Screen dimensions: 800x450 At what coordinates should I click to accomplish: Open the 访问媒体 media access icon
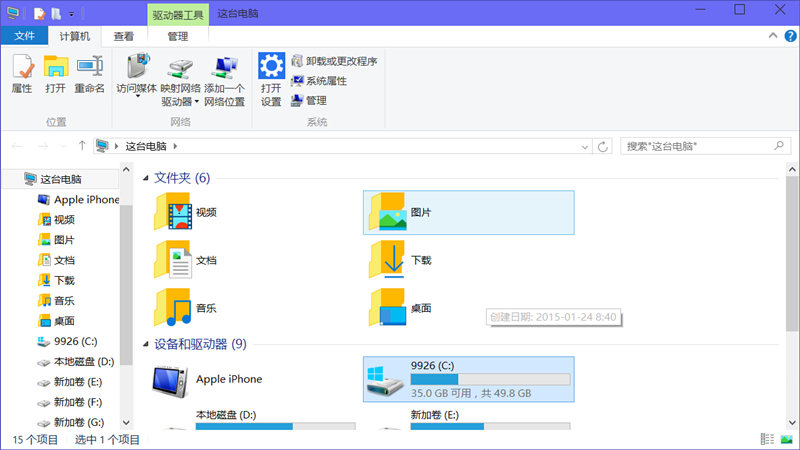(x=137, y=66)
